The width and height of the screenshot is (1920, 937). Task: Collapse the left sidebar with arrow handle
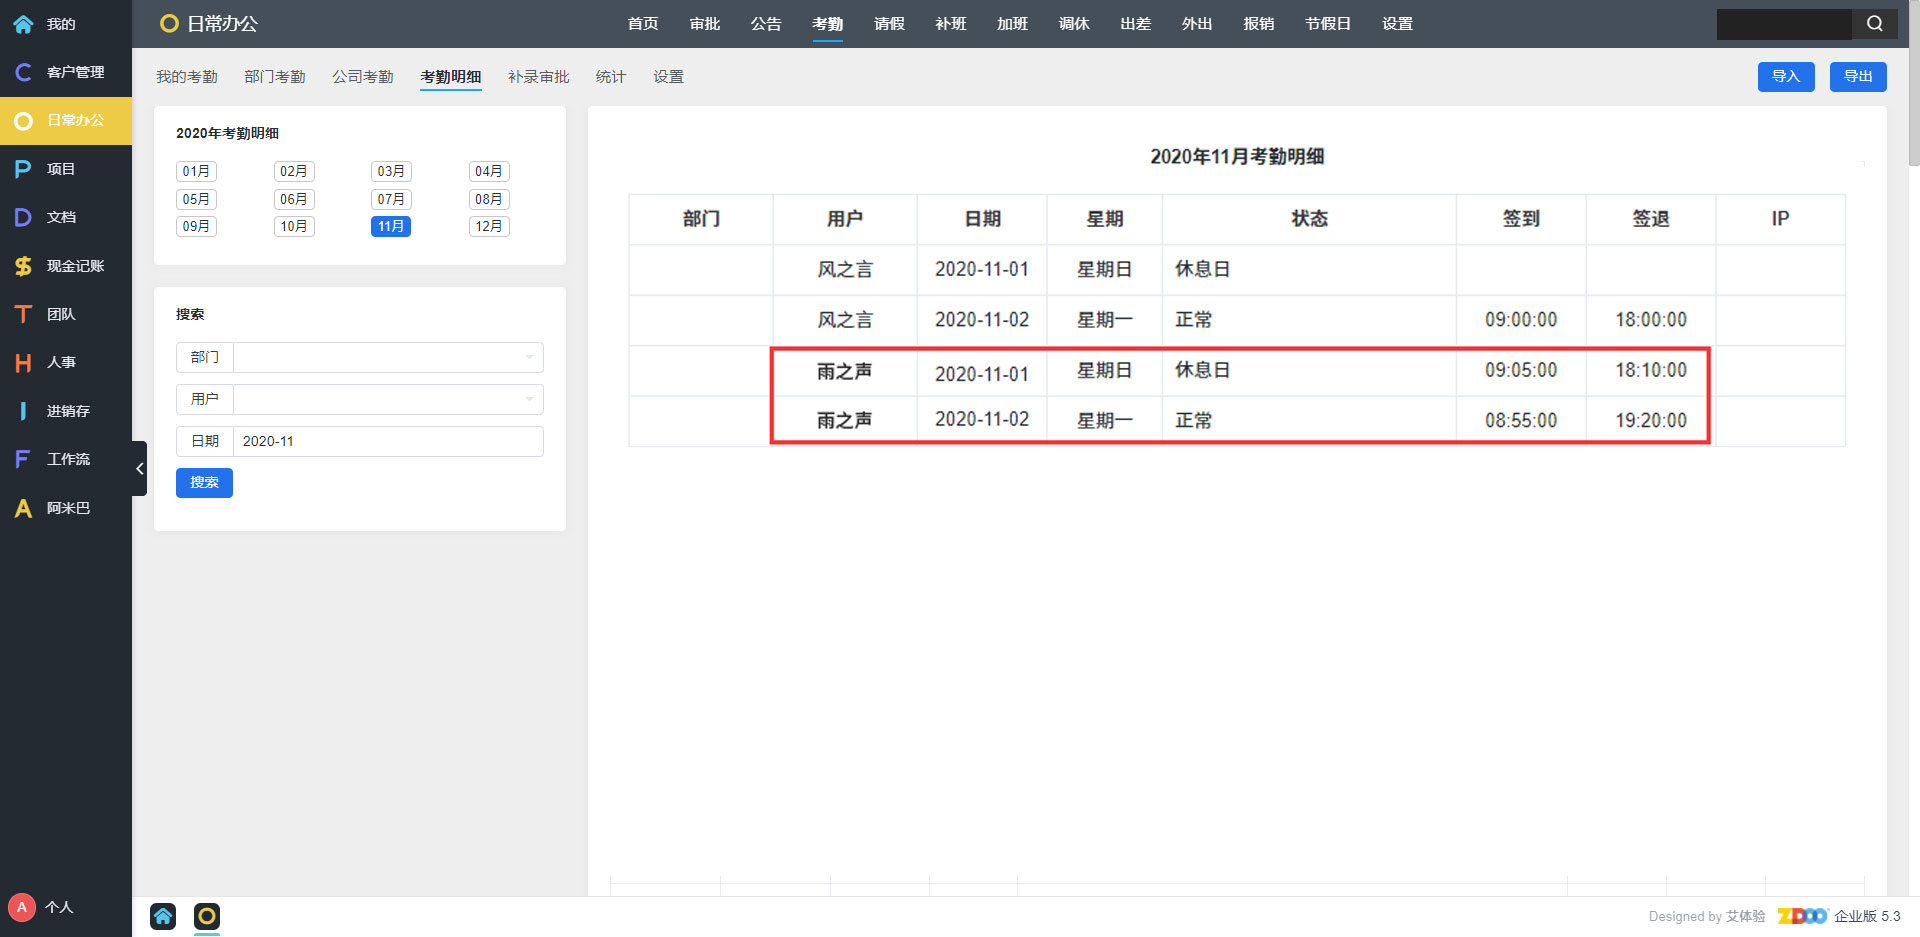pyautogui.click(x=139, y=468)
